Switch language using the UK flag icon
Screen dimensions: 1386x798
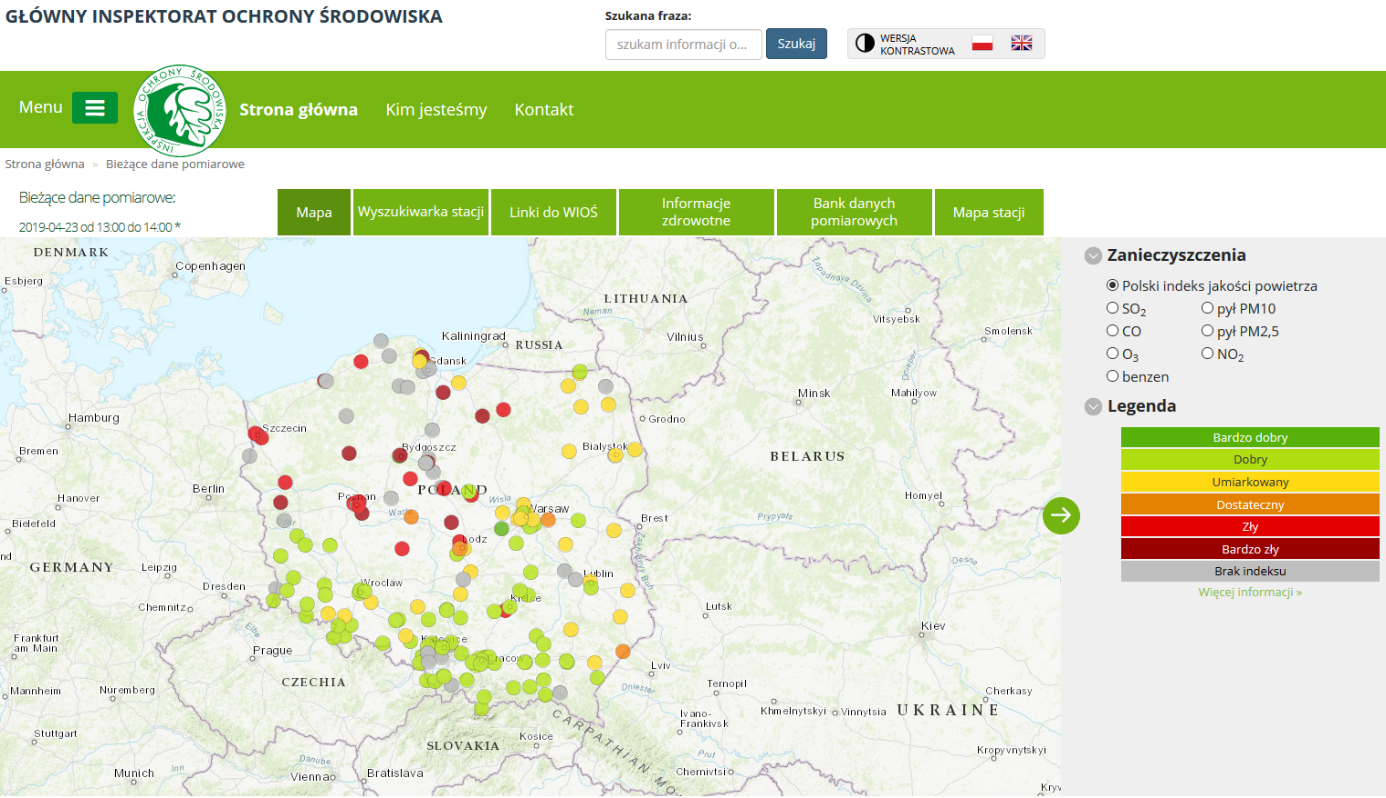(1021, 43)
